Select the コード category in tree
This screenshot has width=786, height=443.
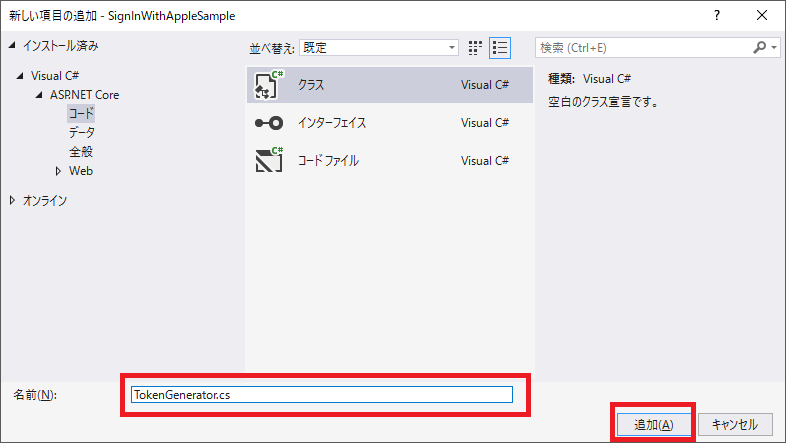click(x=81, y=113)
